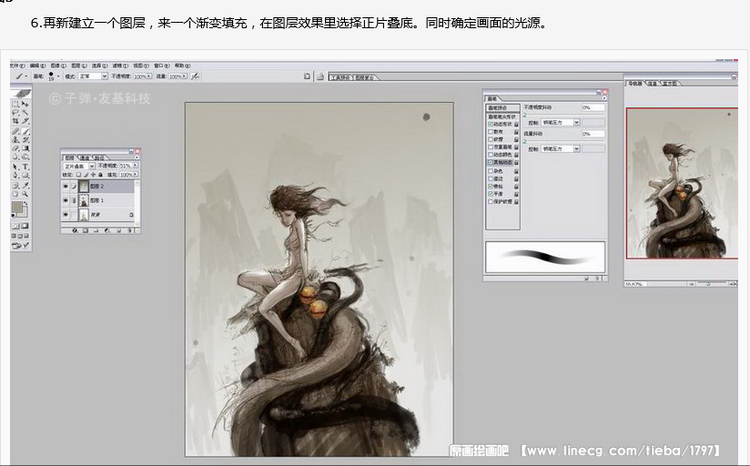Screen dimensions: 750x466
Task: Select the Gradient tool
Action: coord(25,148)
